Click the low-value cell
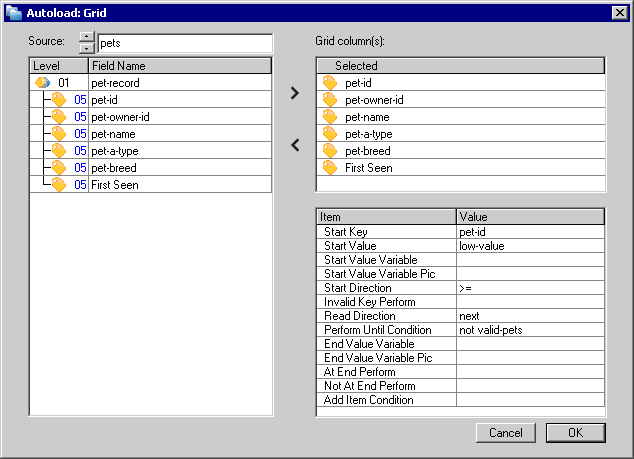634x459 pixels. pyautogui.click(x=530, y=246)
